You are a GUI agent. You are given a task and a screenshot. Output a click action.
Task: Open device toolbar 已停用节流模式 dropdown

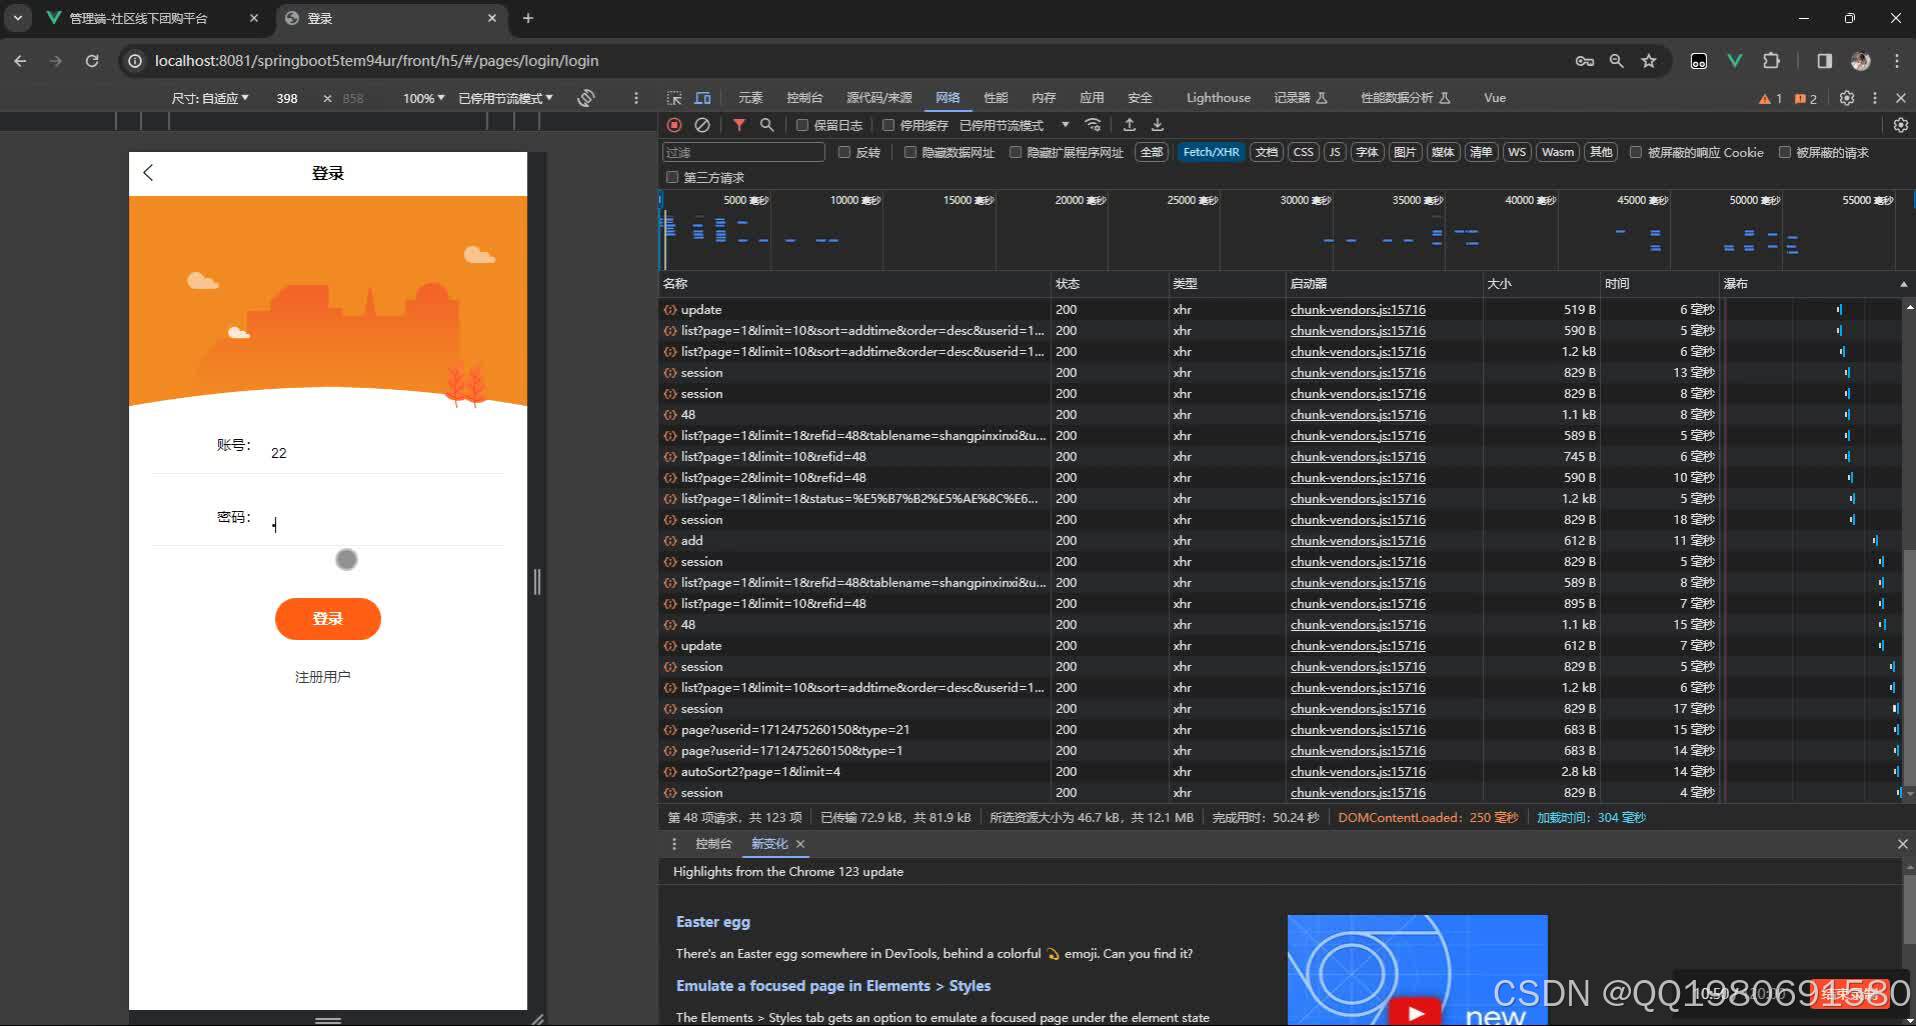pos(505,98)
